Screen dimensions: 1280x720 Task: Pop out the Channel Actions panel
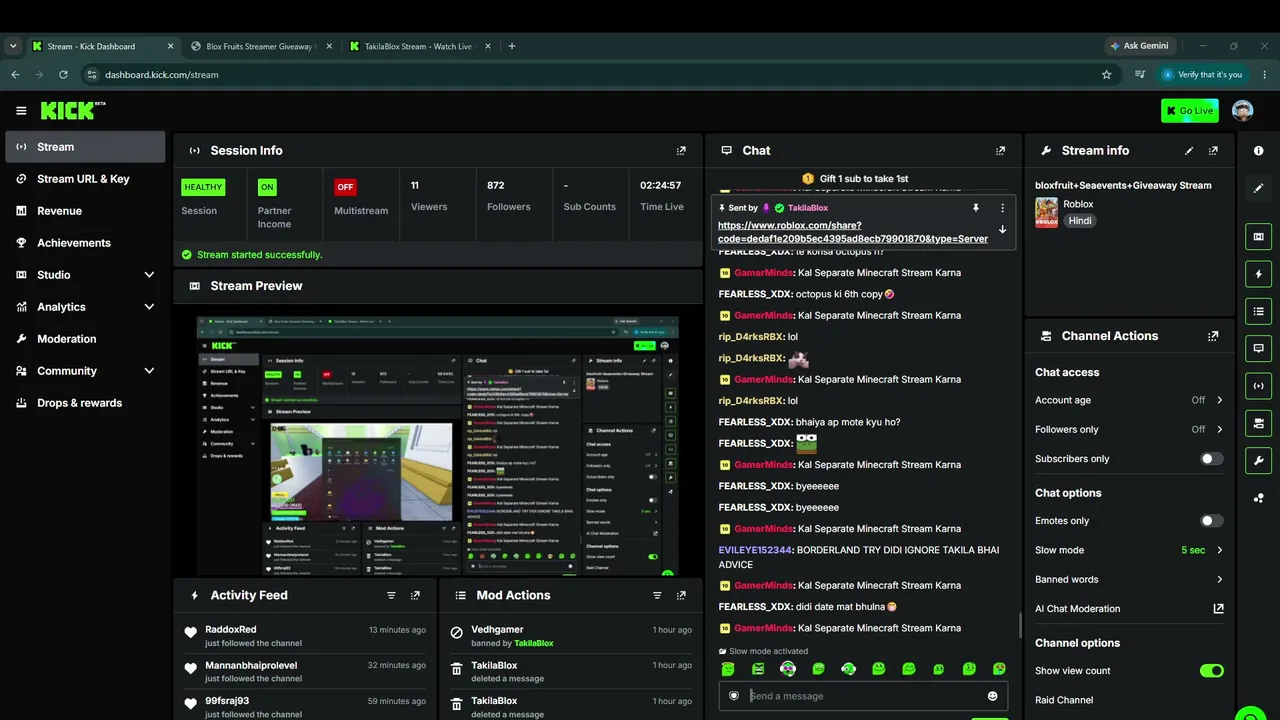1213,336
